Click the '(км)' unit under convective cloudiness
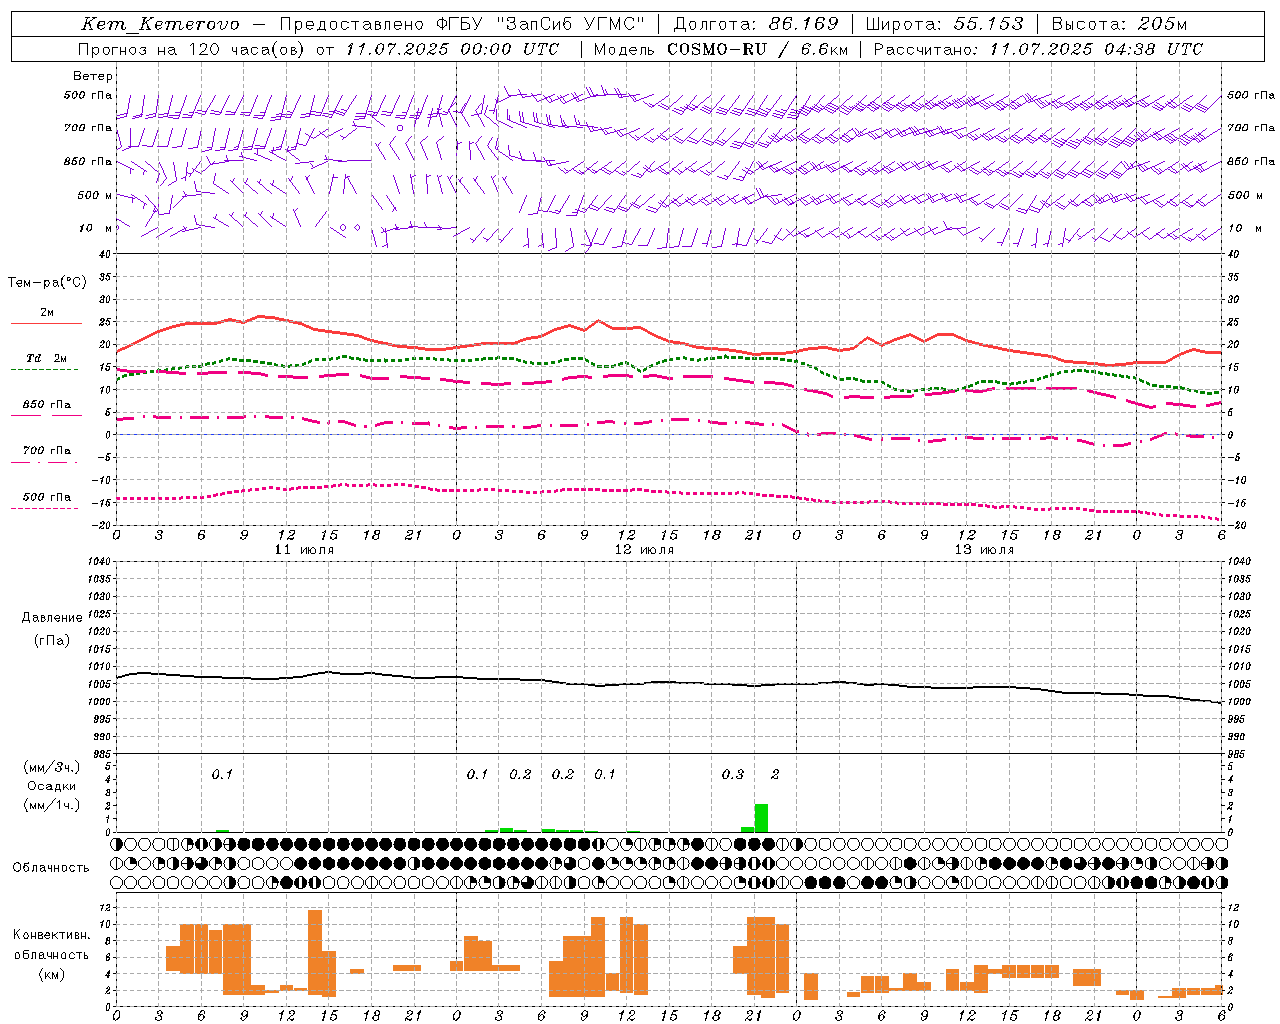 coord(51,974)
